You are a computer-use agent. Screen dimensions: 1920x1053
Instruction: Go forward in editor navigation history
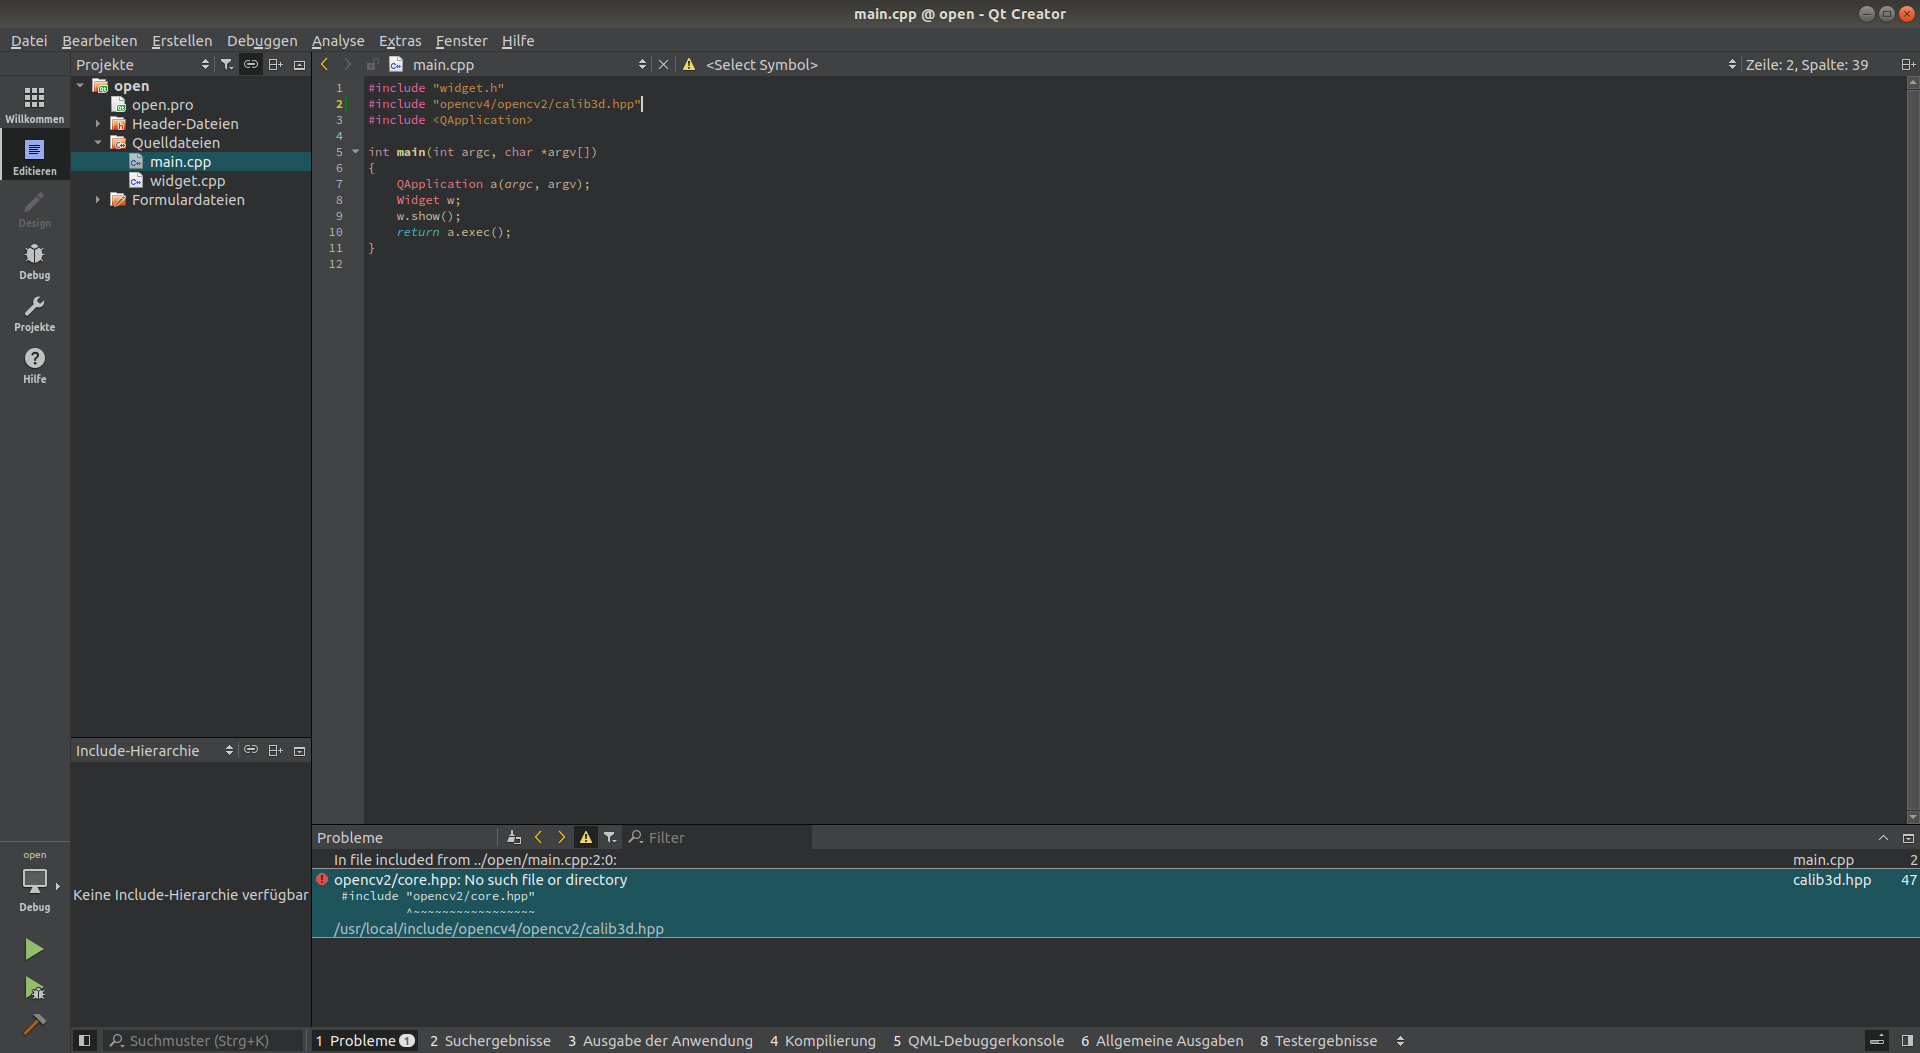pos(347,64)
